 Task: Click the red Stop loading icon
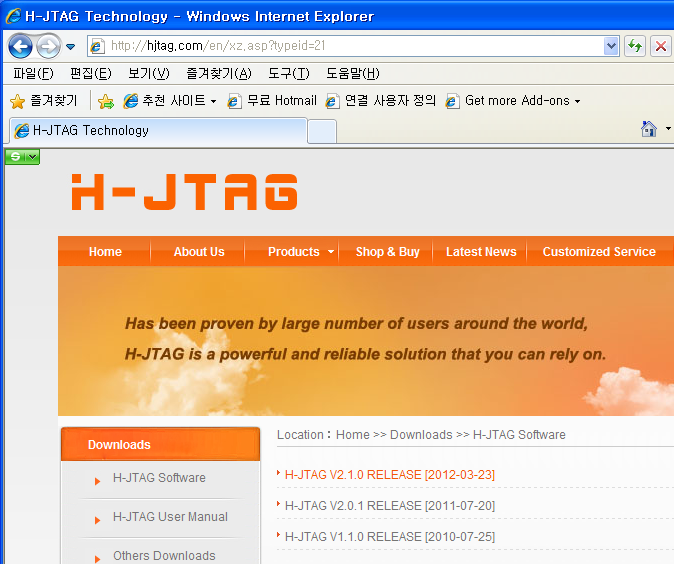(661, 46)
